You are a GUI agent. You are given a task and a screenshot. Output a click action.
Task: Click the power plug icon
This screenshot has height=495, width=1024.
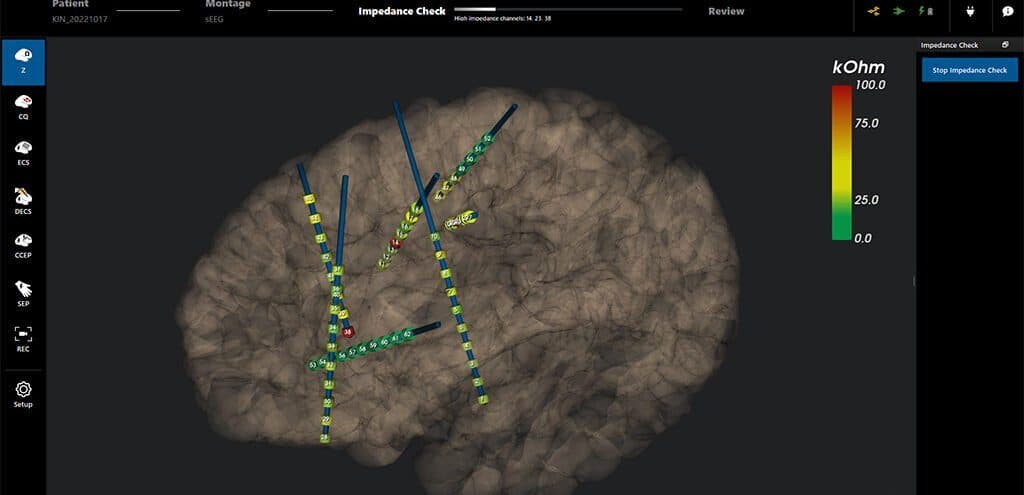click(970, 11)
